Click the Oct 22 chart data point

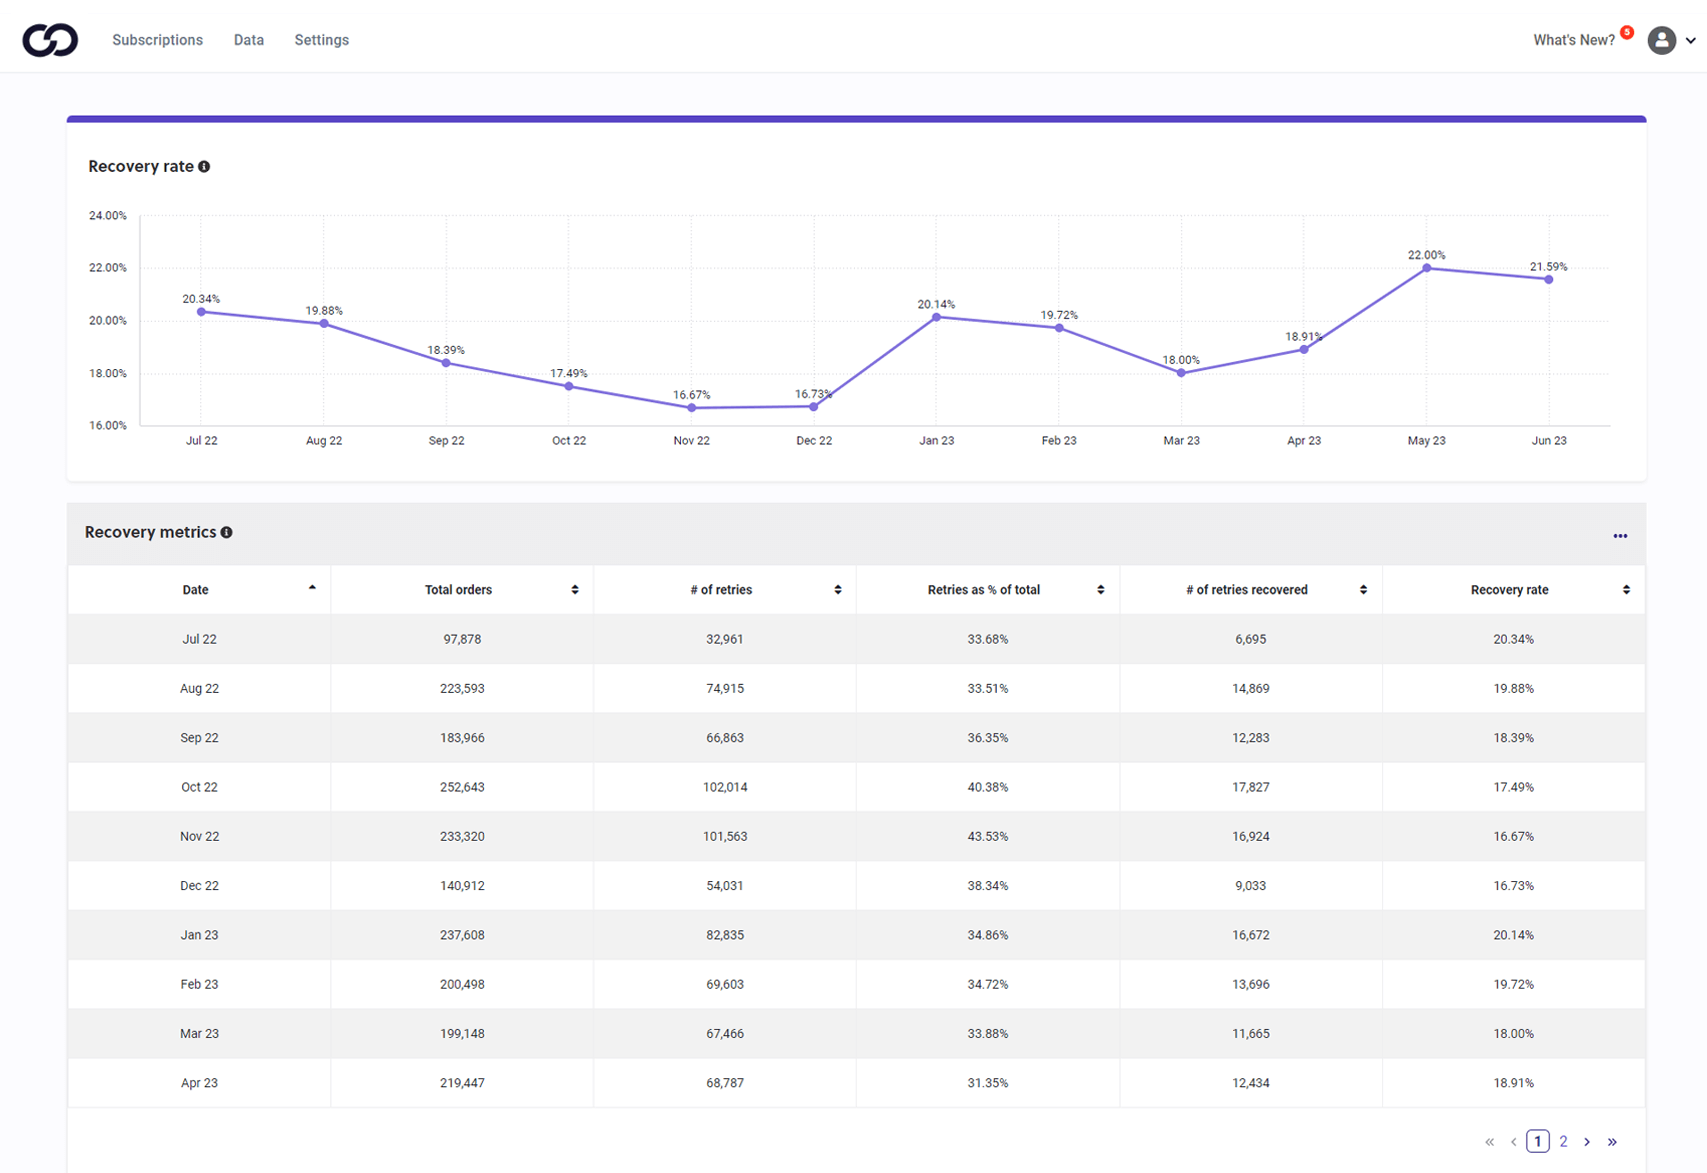pos(569,387)
